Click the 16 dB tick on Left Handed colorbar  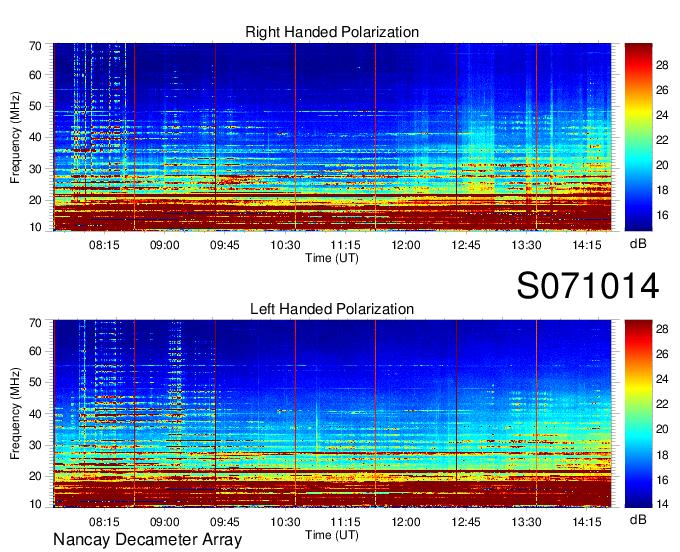tap(662, 480)
